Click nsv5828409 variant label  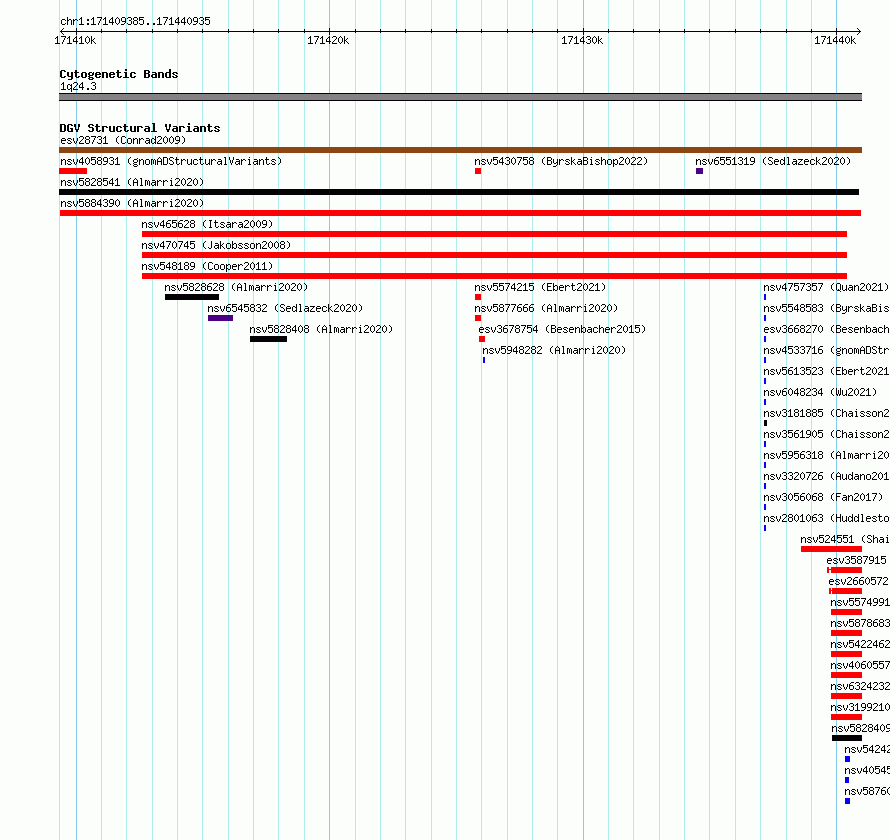coord(860,728)
